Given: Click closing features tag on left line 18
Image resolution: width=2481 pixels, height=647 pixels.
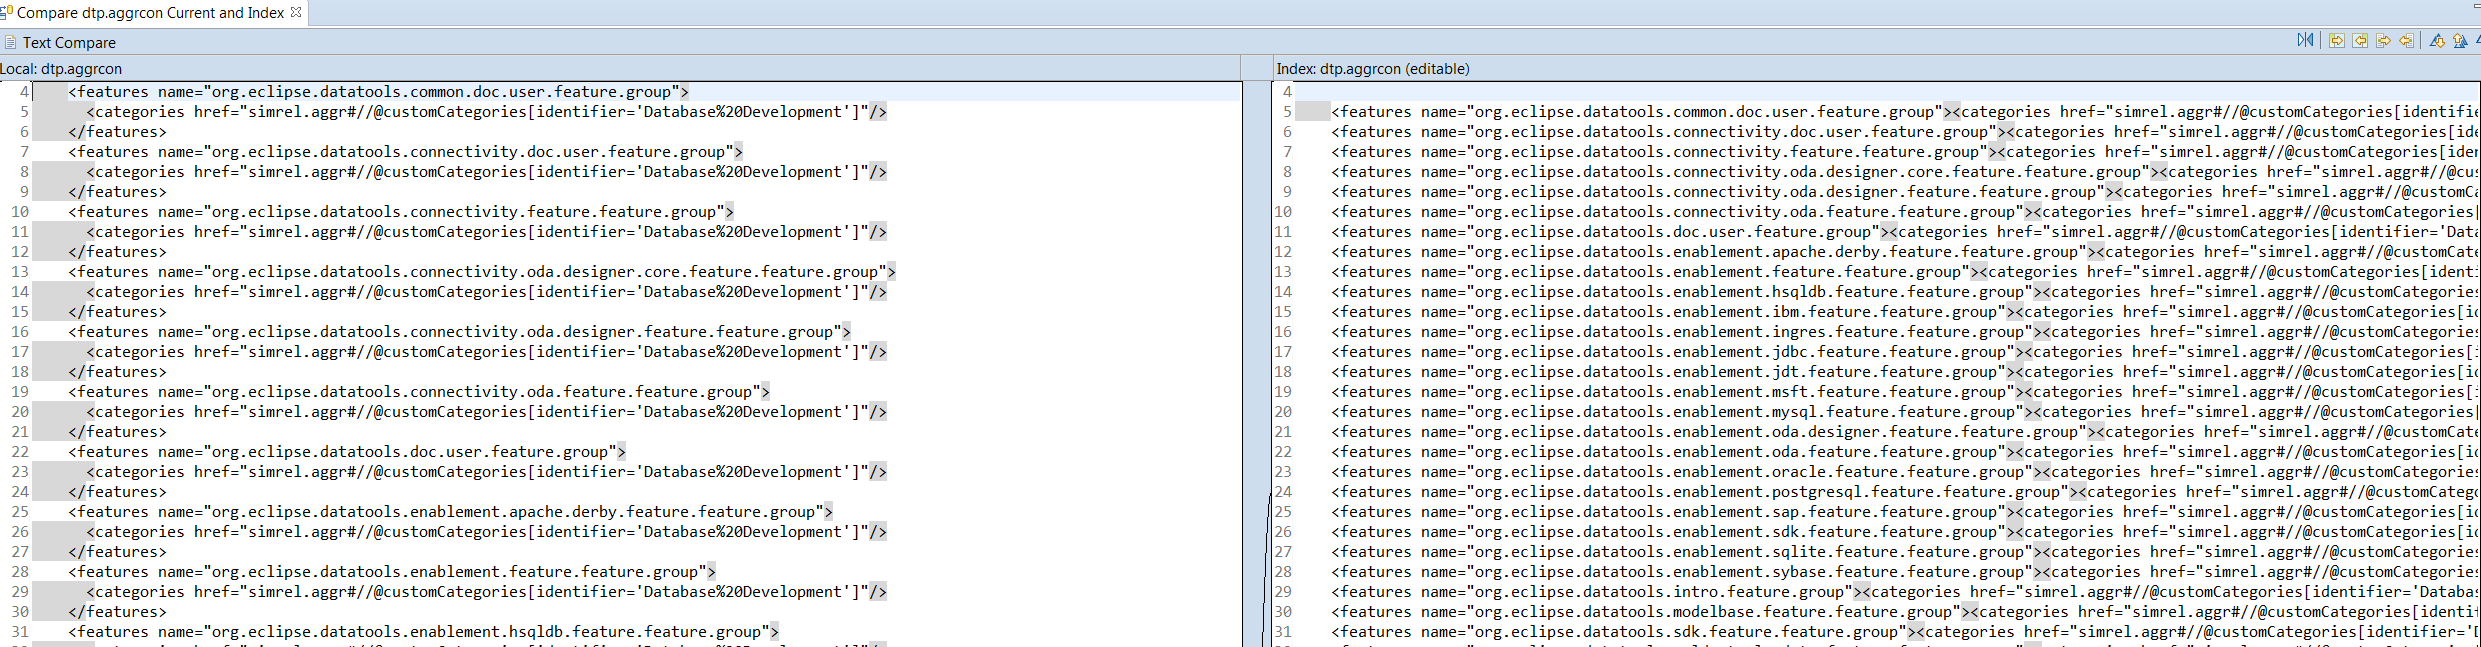Looking at the screenshot, I should (x=117, y=372).
